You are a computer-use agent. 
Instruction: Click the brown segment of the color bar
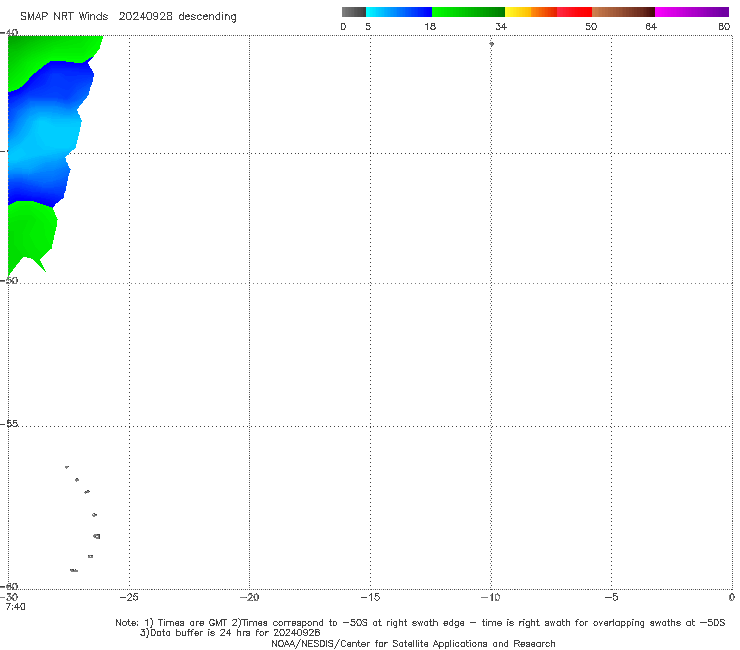click(623, 12)
